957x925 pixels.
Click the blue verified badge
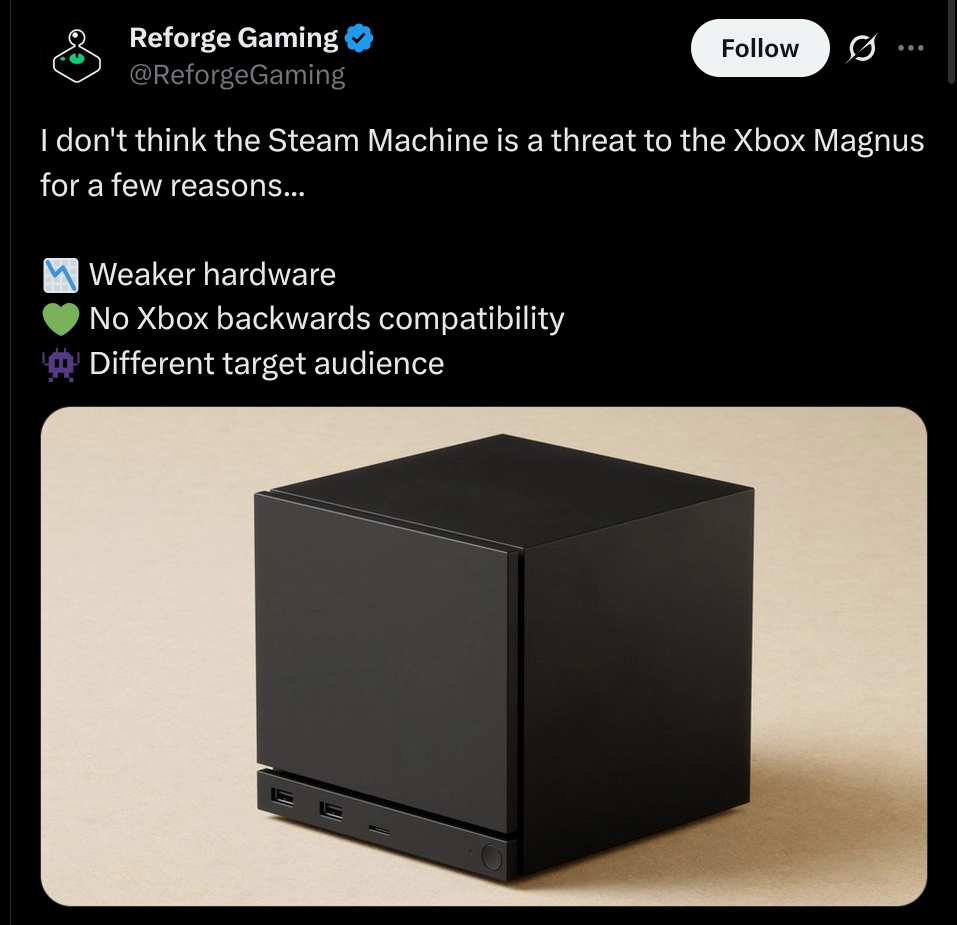point(359,38)
